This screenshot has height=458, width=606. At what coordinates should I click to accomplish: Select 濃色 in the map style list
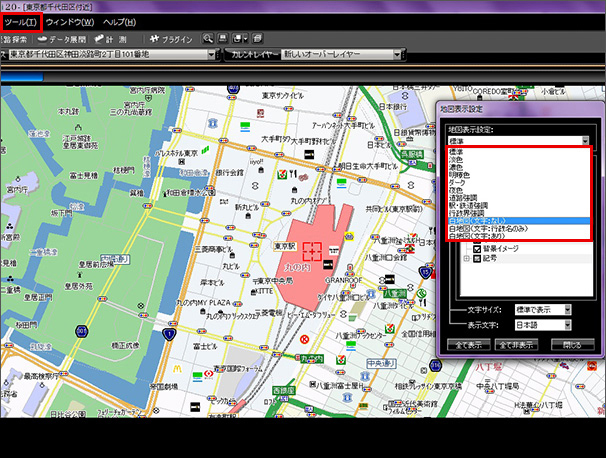tap(518, 167)
